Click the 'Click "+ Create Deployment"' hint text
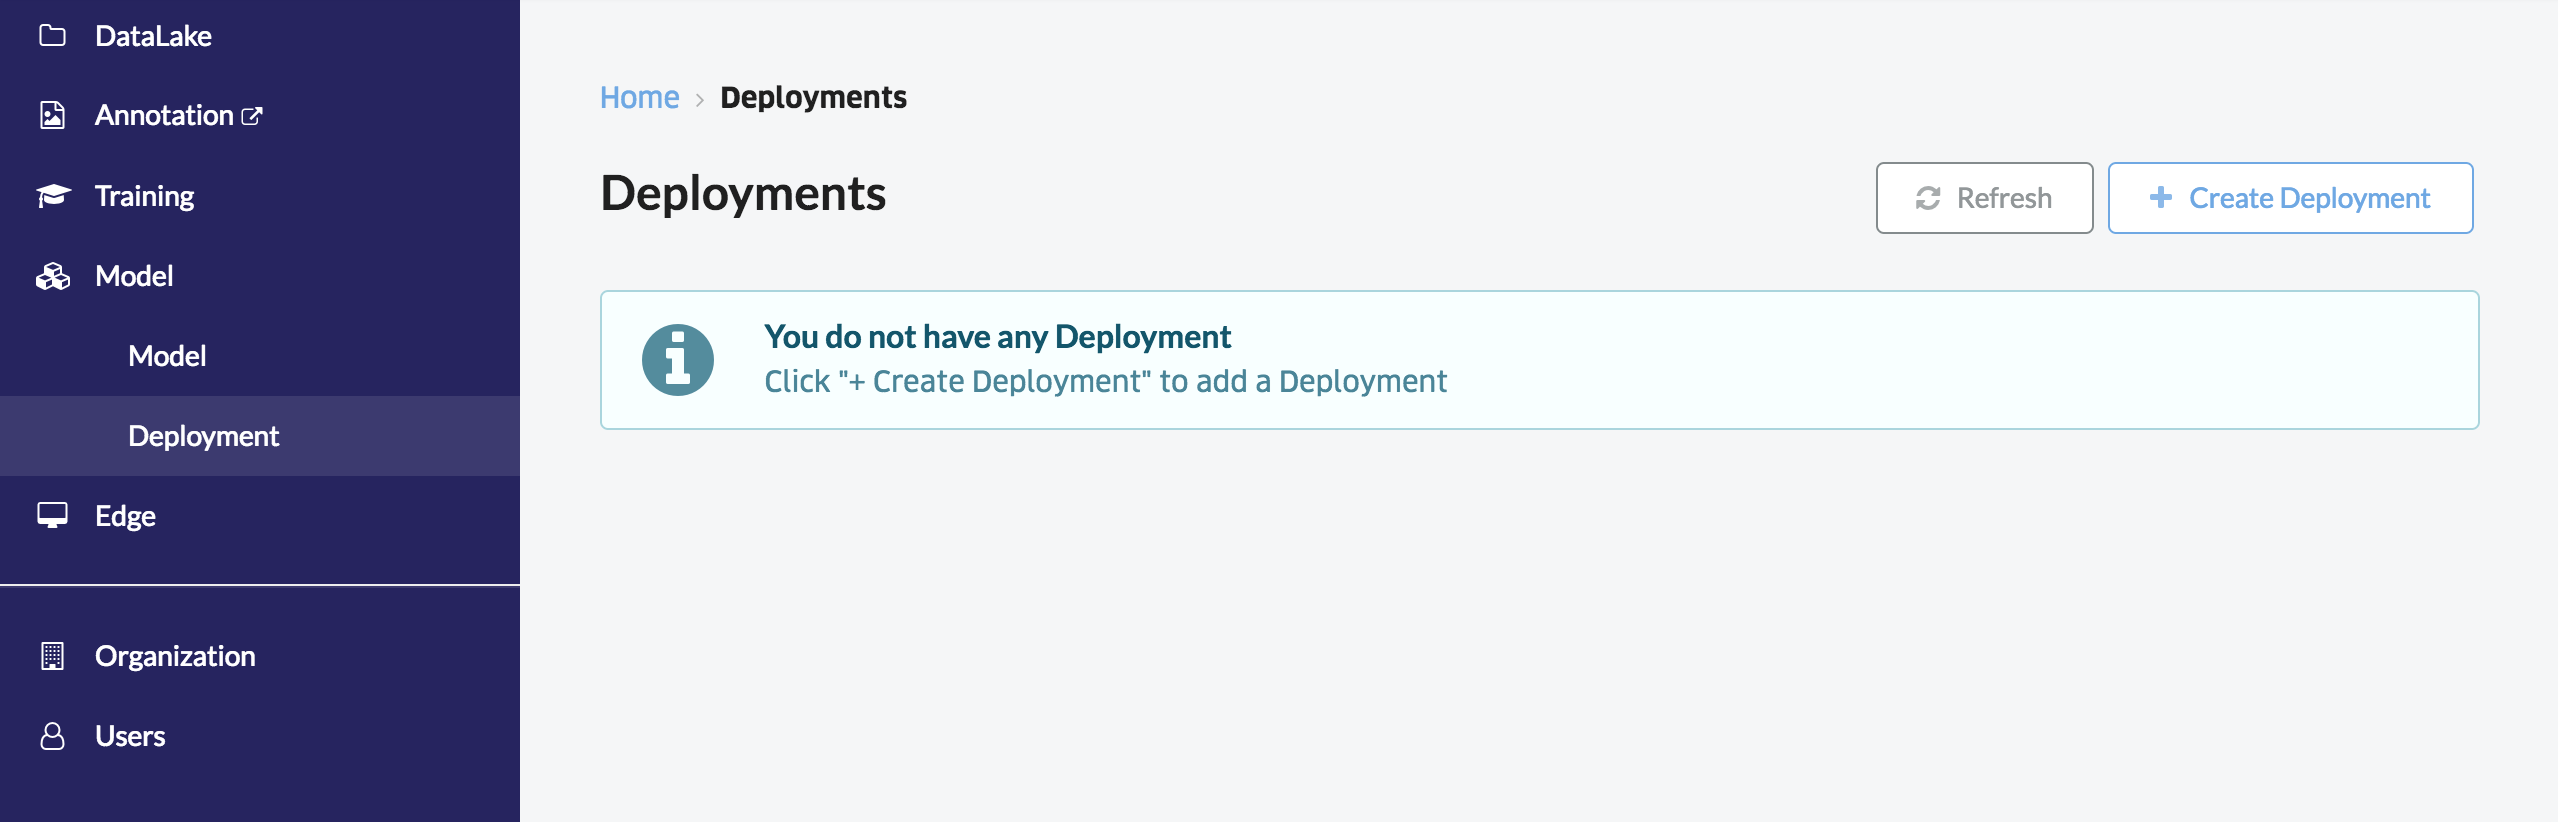This screenshot has width=2558, height=822. (x=1105, y=381)
